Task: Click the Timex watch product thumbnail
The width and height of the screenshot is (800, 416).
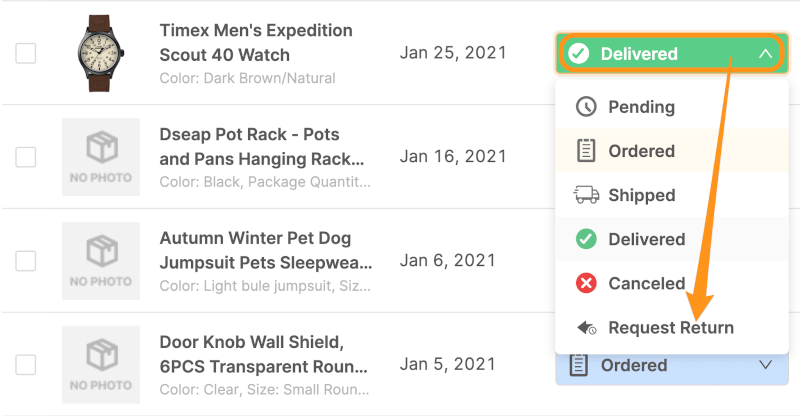Action: tap(101, 53)
